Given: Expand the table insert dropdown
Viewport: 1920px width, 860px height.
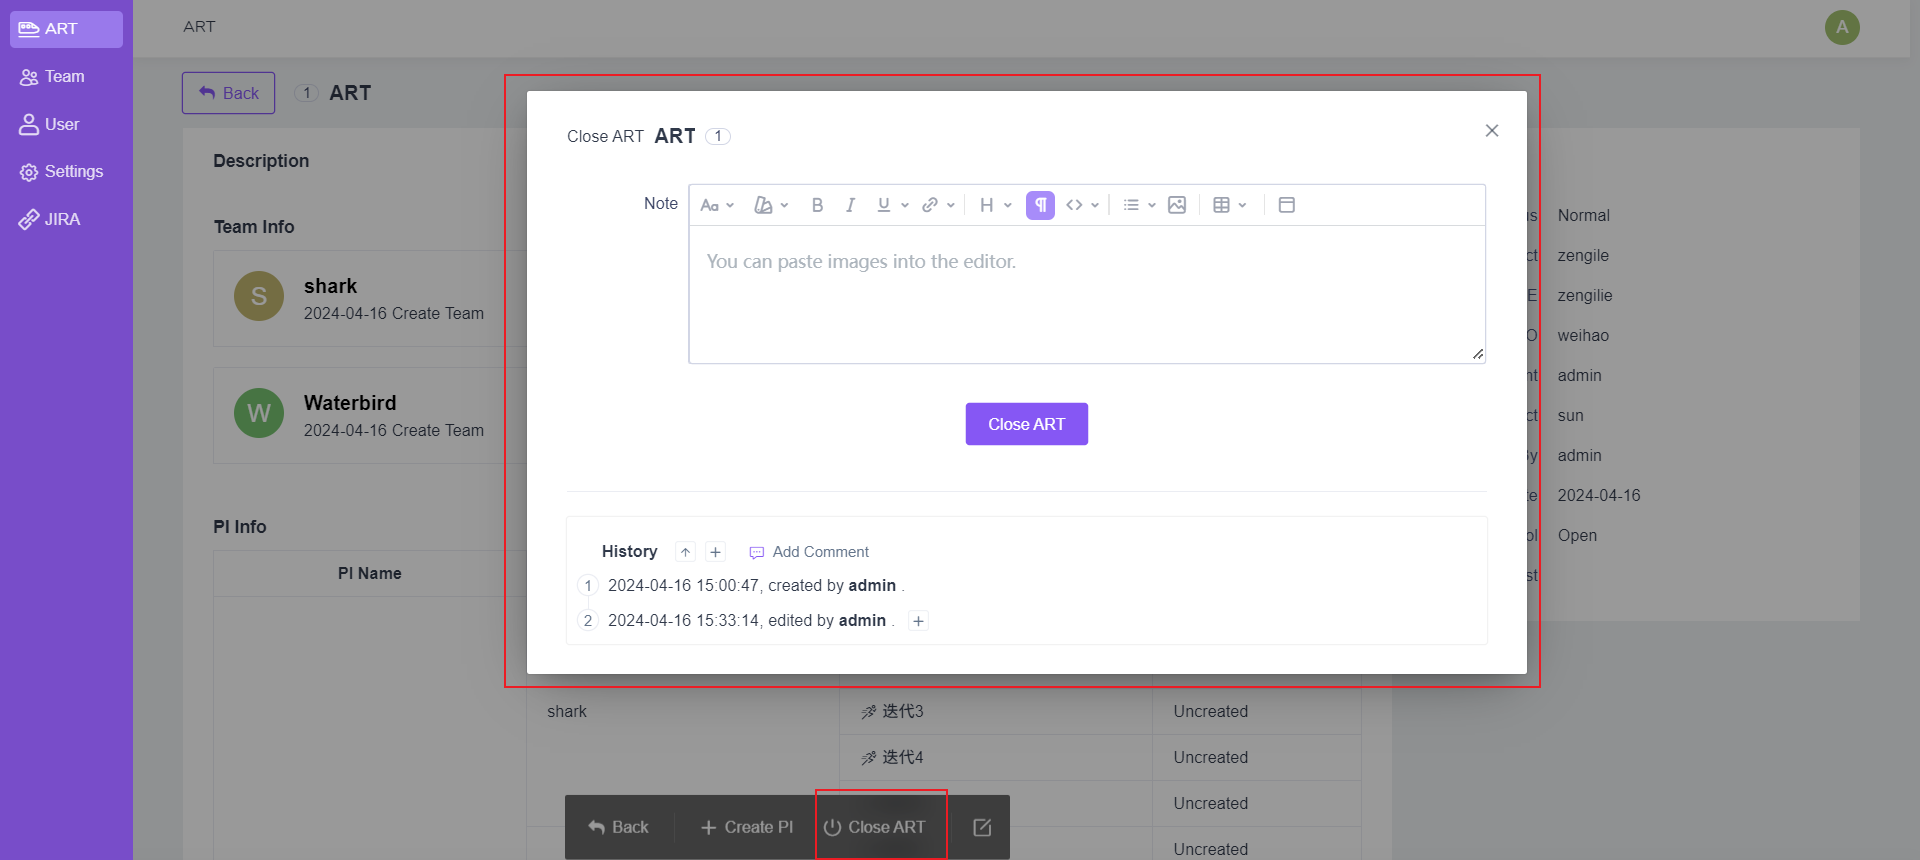Looking at the screenshot, I should pos(1229,205).
